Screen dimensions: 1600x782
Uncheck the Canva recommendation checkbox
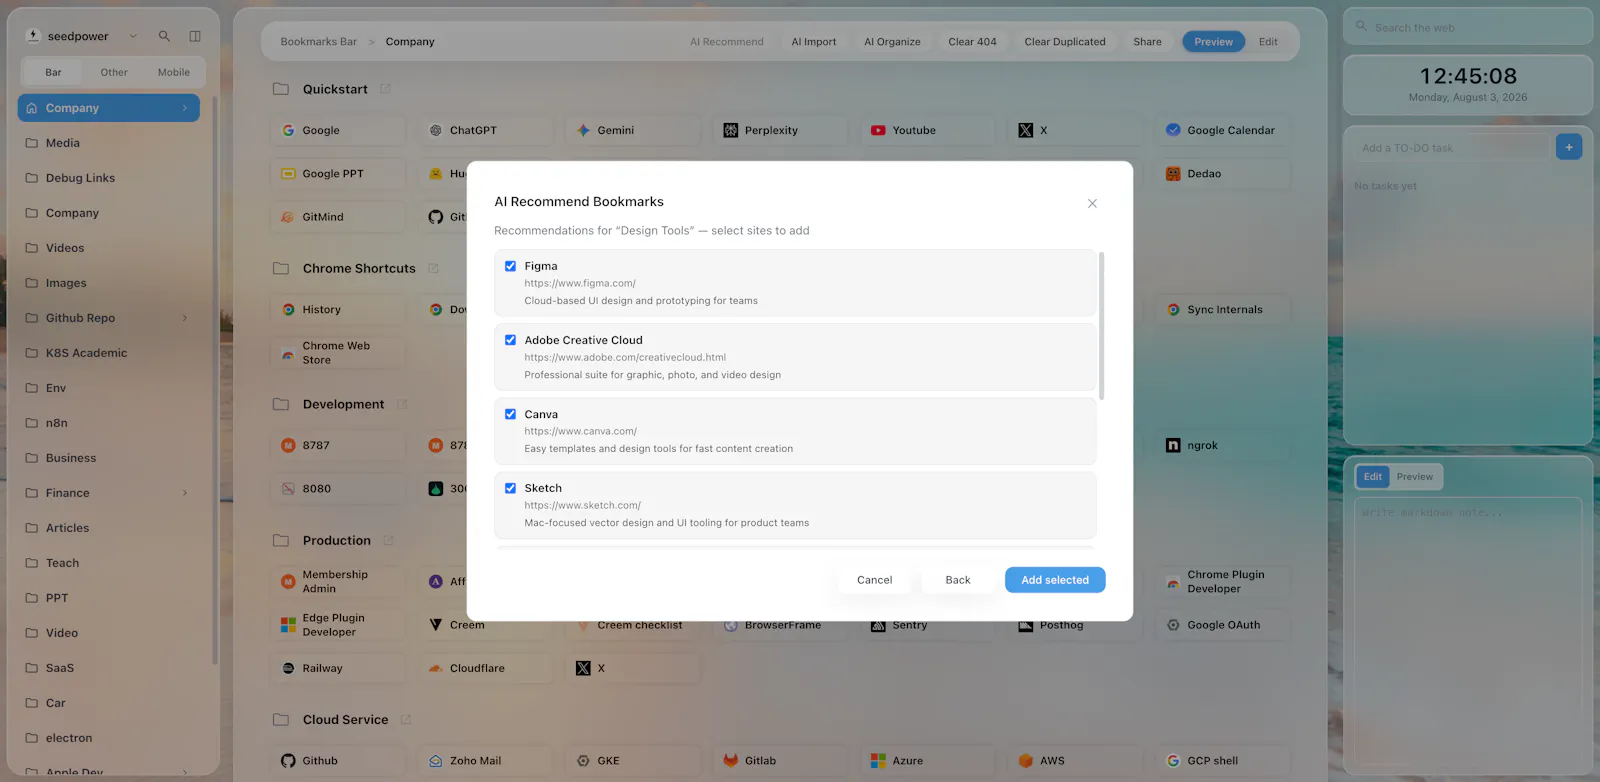(510, 414)
